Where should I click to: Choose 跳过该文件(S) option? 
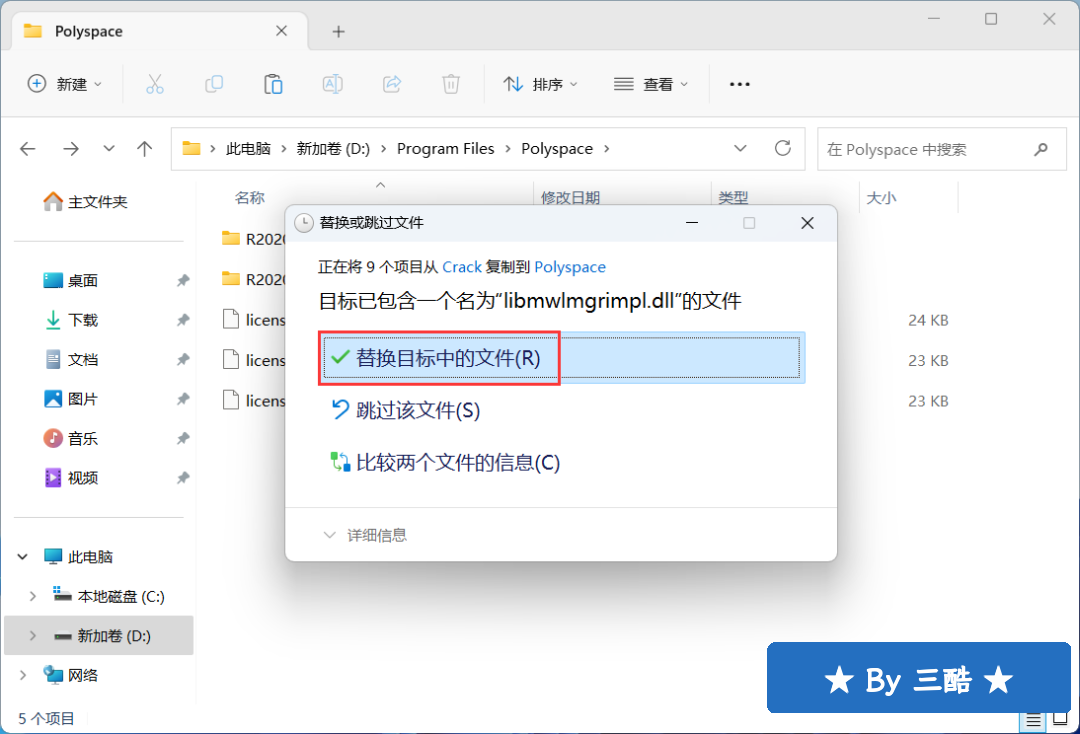pos(406,410)
